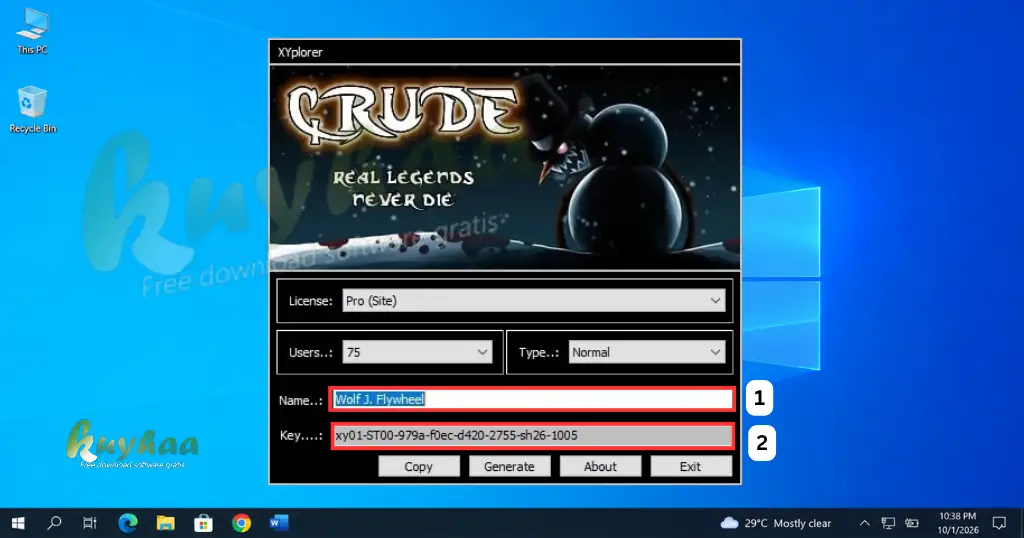Launch Microsoft Edge from the taskbar
The width and height of the screenshot is (1024, 538).
128,523
